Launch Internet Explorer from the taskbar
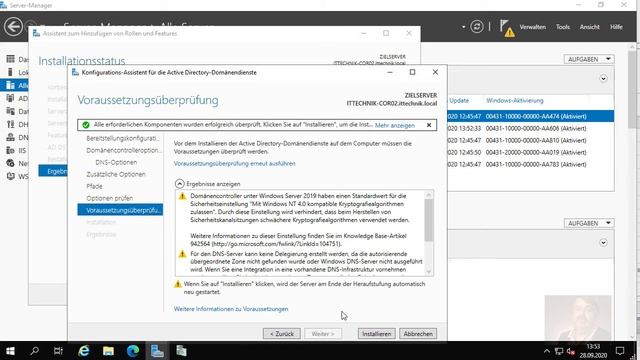The height and width of the screenshot is (360, 640). tap(84, 351)
